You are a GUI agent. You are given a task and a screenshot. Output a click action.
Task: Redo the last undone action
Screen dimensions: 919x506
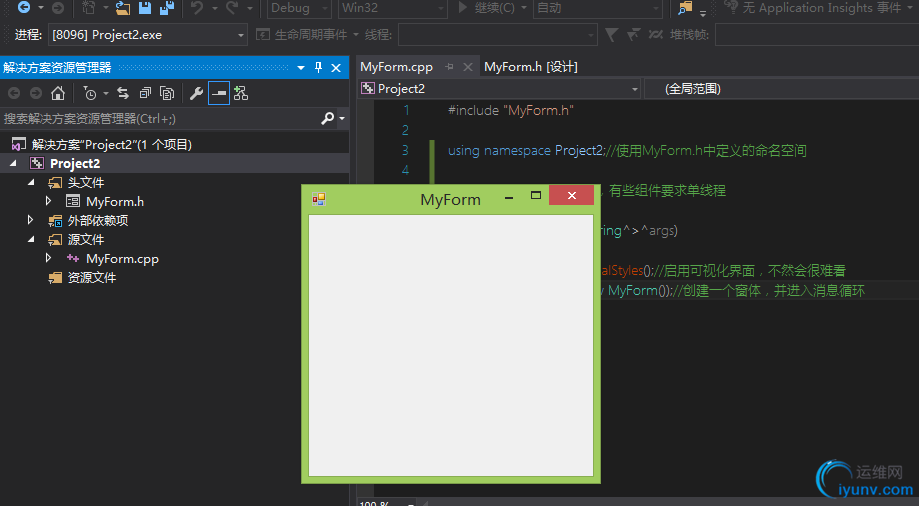click(233, 7)
